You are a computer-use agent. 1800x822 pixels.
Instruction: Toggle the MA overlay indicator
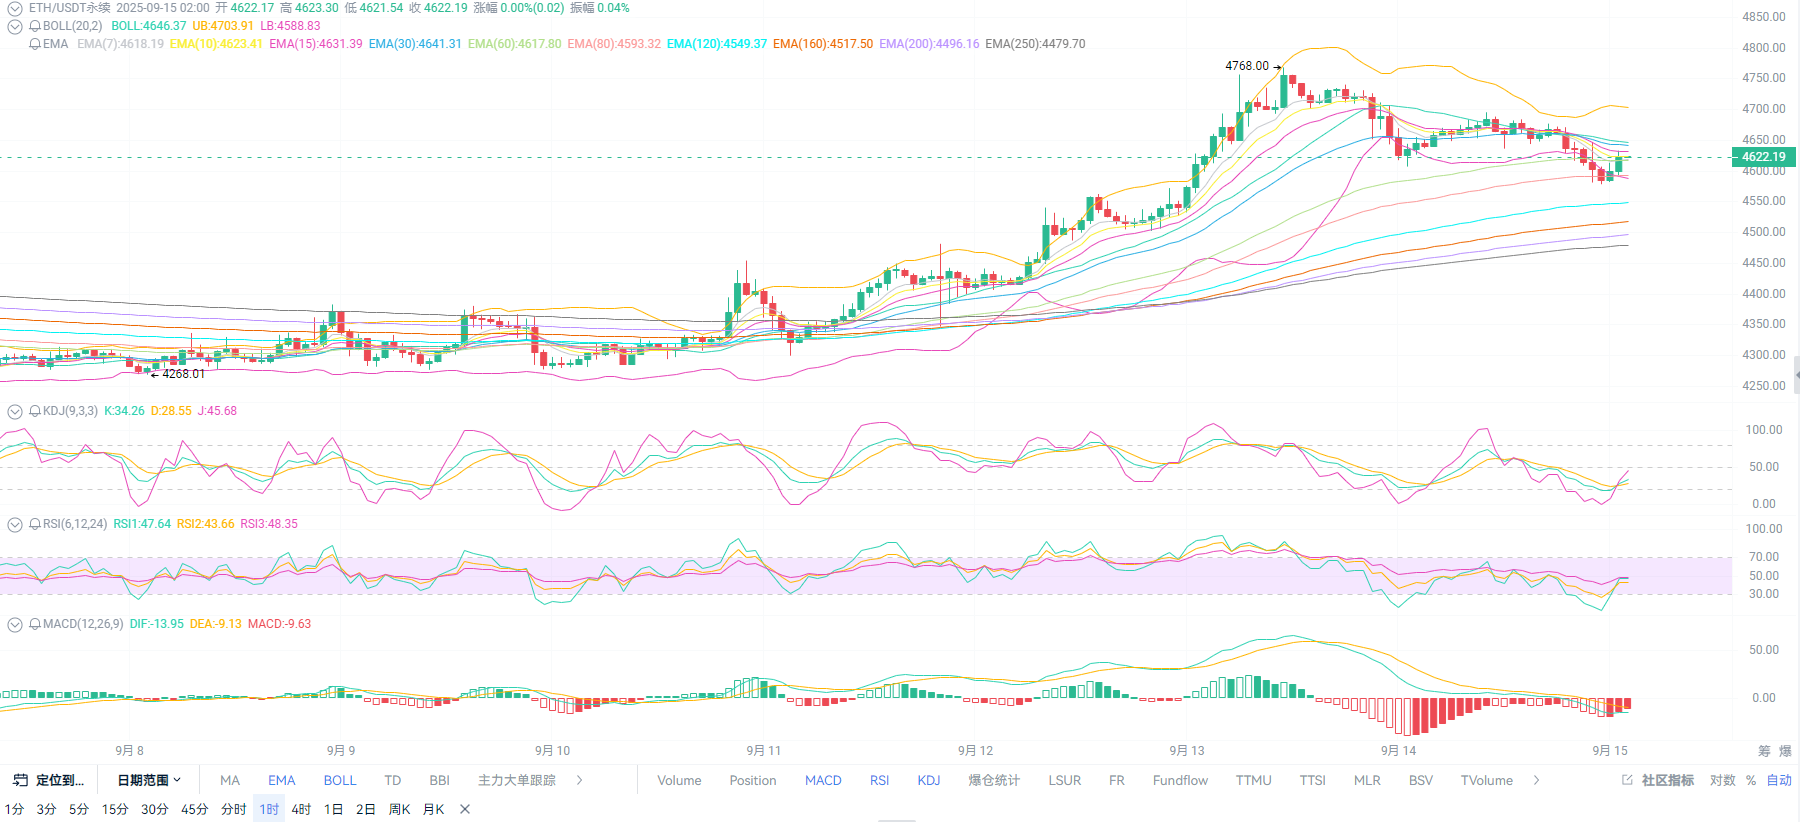[230, 780]
